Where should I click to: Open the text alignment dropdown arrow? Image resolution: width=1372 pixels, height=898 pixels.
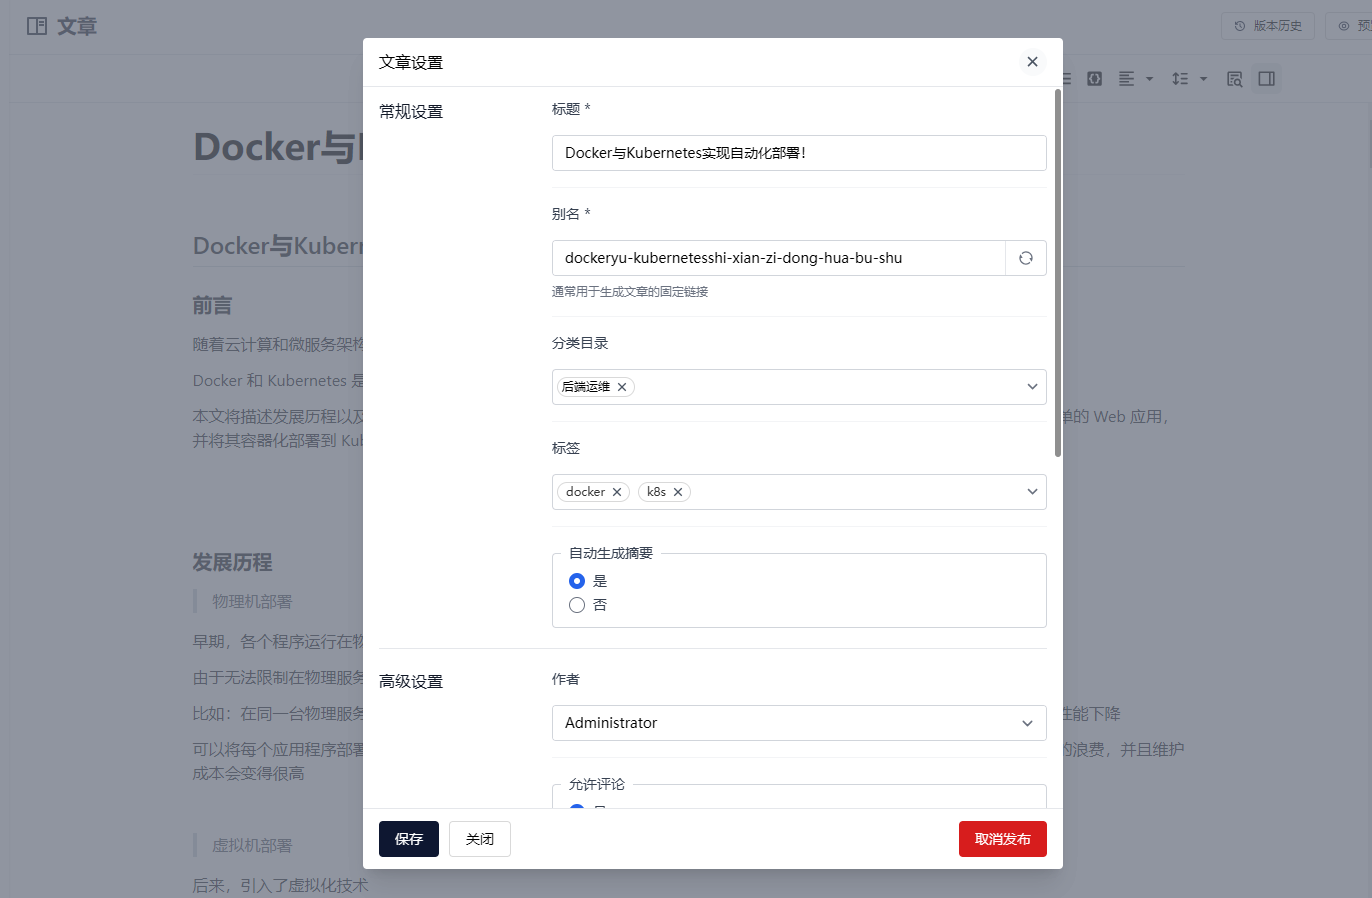click(1150, 79)
